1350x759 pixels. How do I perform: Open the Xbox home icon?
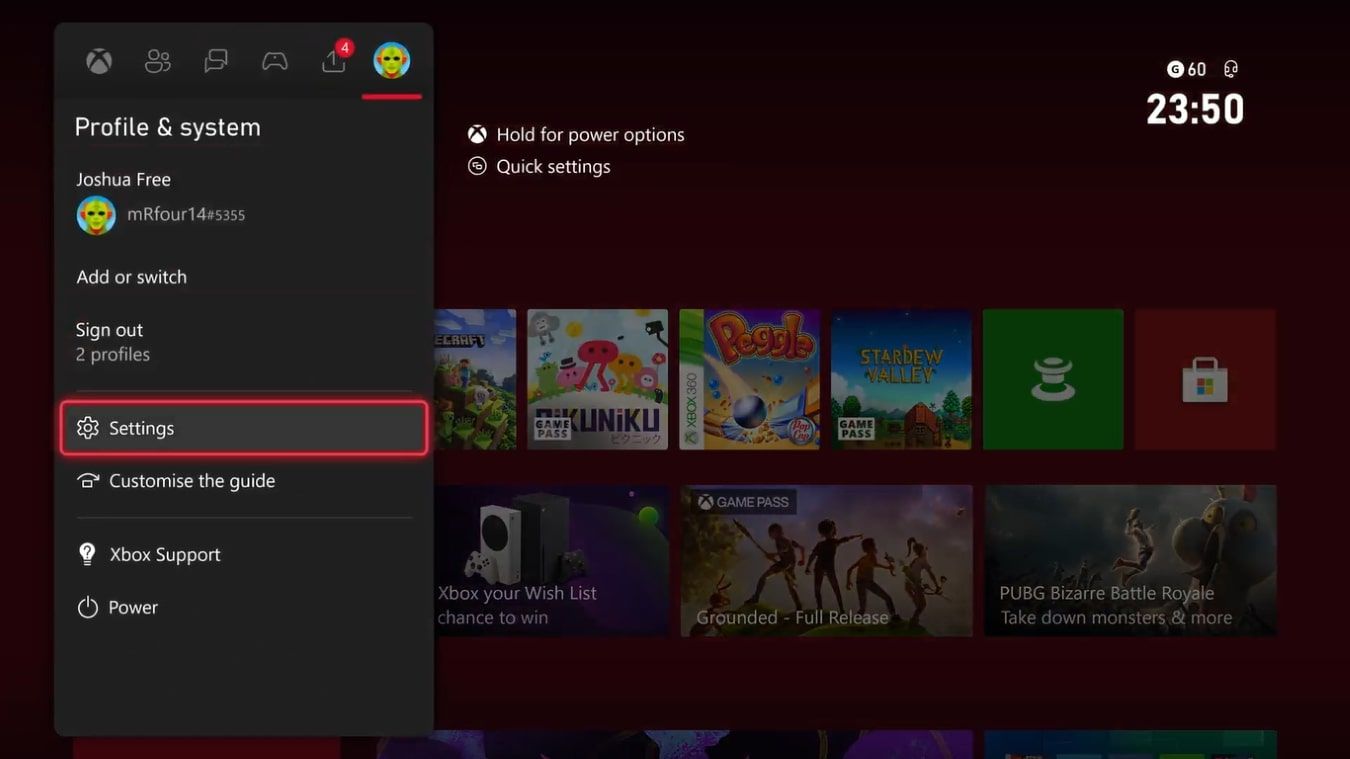point(97,60)
